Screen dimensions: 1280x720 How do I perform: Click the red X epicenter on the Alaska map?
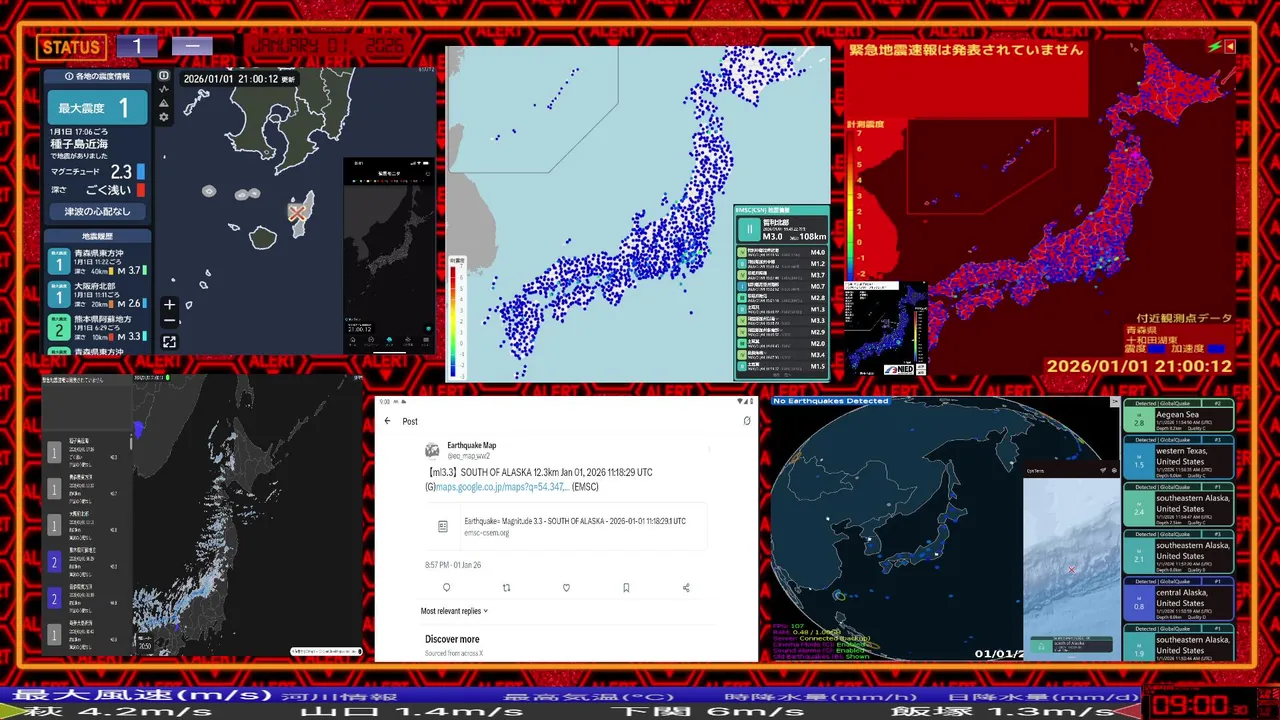pyautogui.click(x=1072, y=570)
